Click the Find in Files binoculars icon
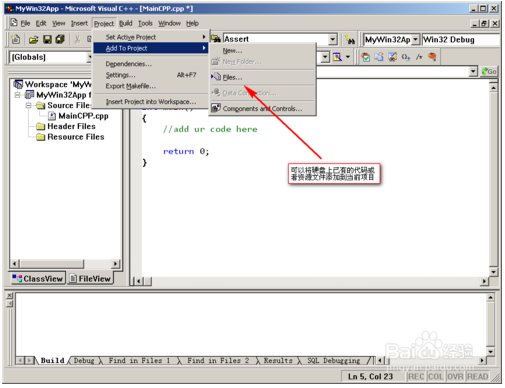The image size is (505, 388). (x=216, y=39)
